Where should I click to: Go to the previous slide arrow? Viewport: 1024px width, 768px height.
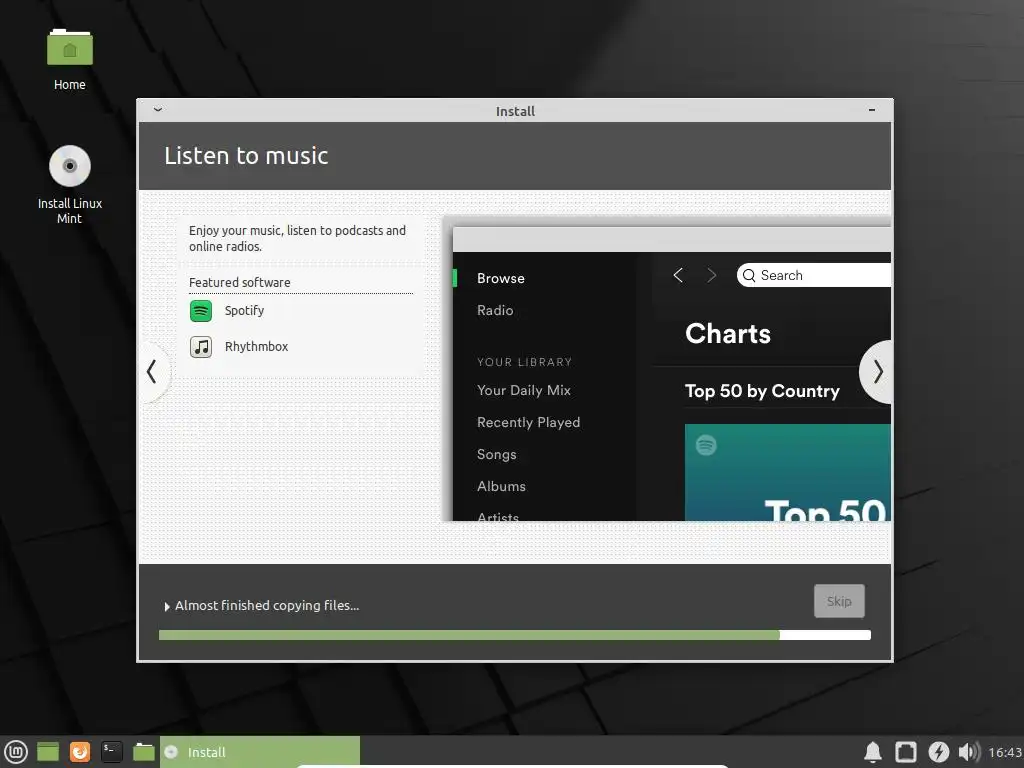click(x=152, y=372)
